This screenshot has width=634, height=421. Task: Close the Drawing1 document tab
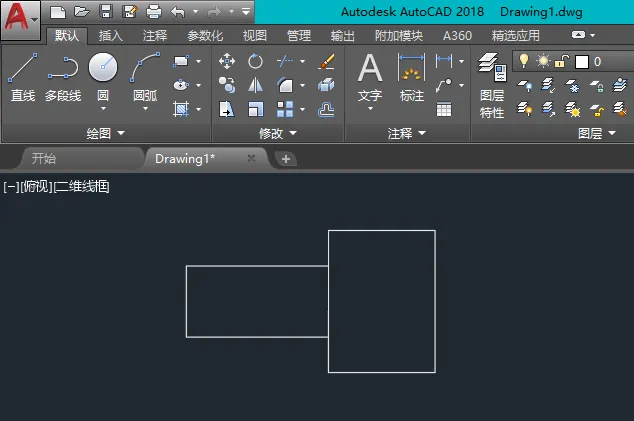coord(251,158)
